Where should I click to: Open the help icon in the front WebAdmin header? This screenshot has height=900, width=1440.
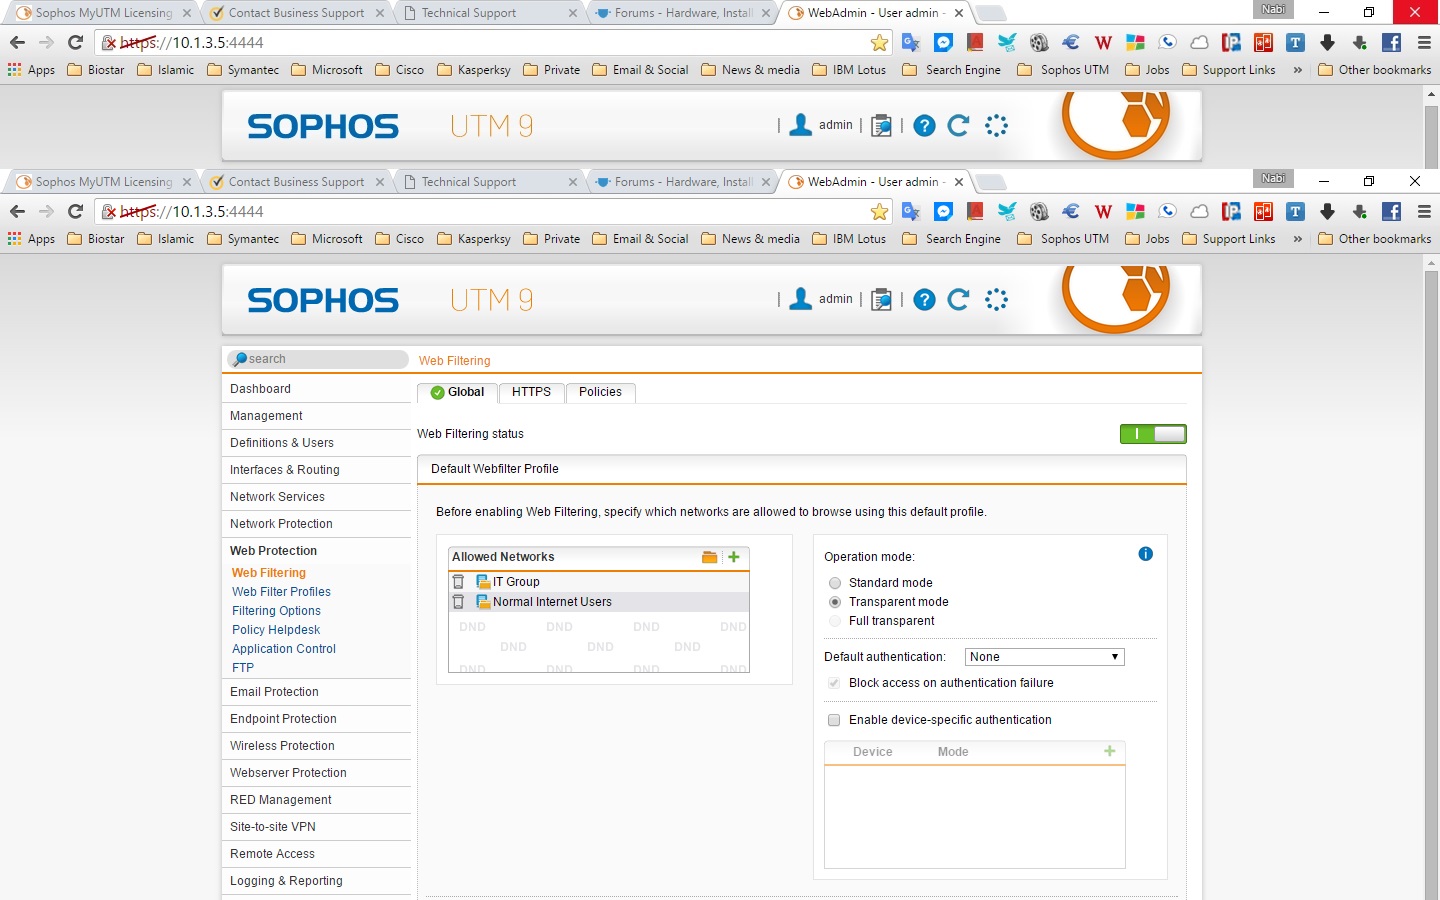925,299
